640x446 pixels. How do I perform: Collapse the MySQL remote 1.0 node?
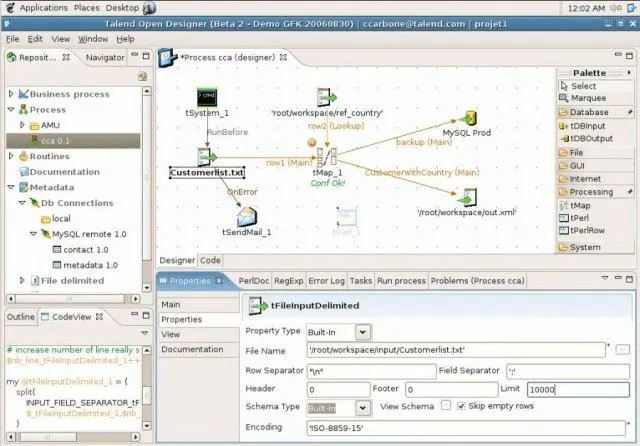33,234
